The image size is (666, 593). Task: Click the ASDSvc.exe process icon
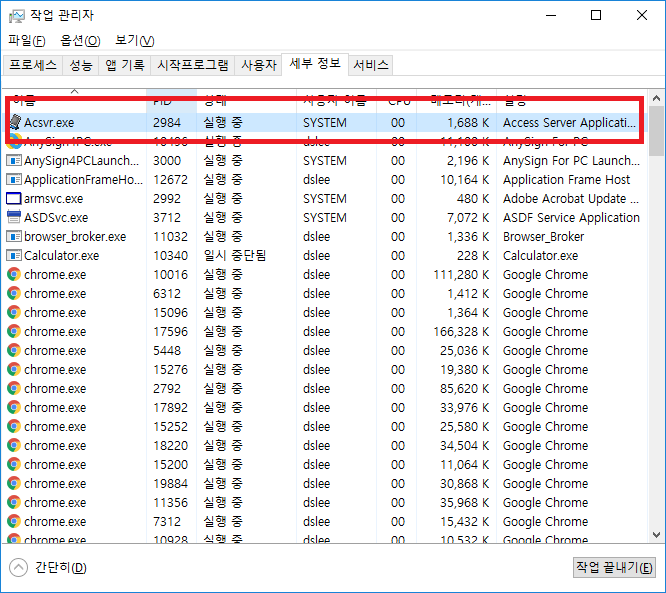click(14, 217)
